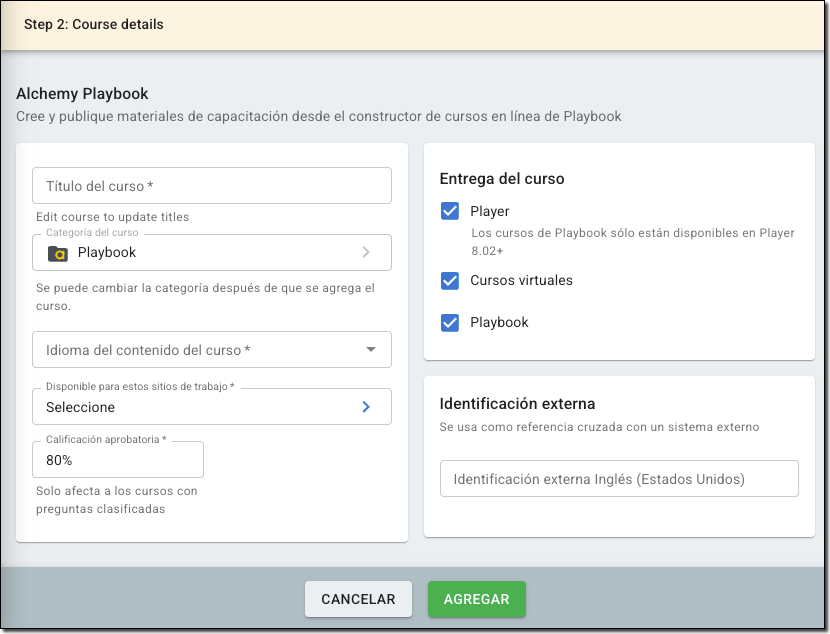Click the Identificación externa section heading
Image resolution: width=830 pixels, height=634 pixels.
pos(517,404)
